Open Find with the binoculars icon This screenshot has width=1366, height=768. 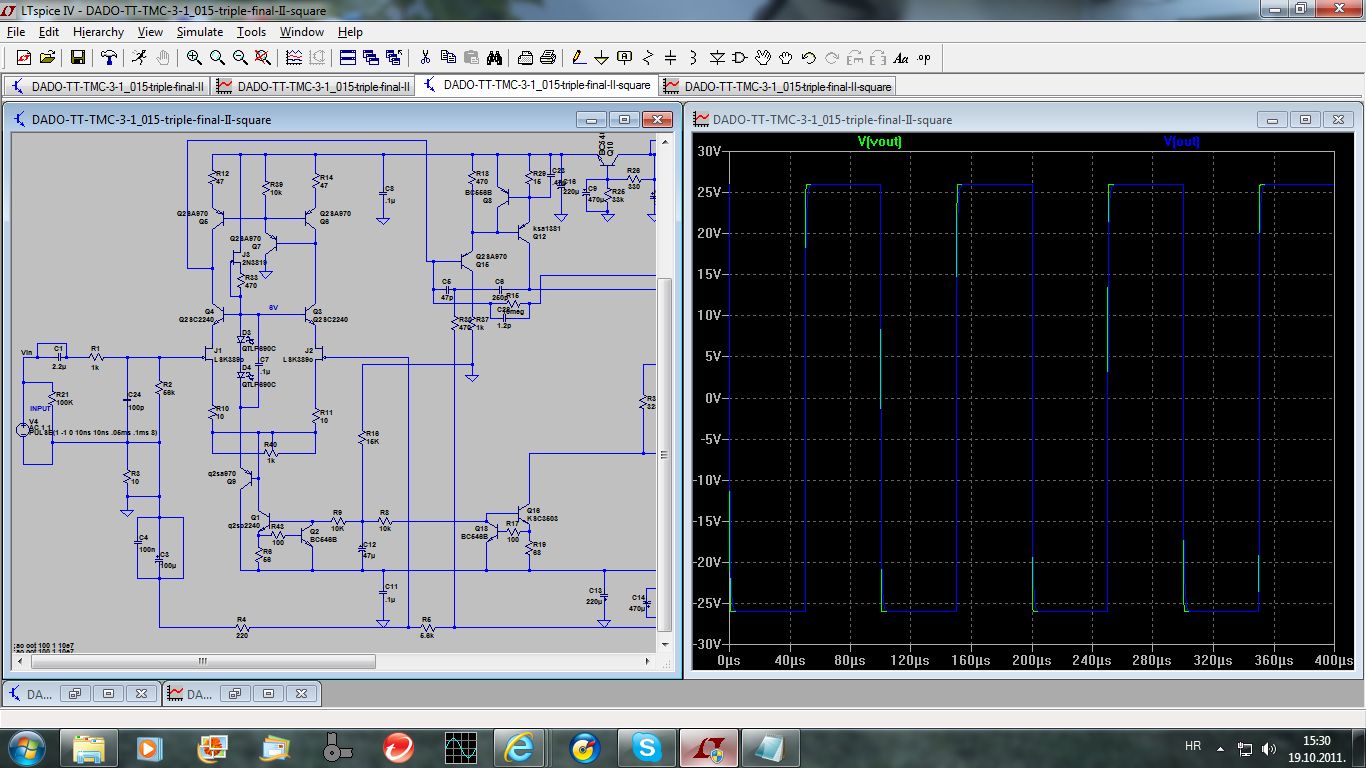[x=494, y=57]
